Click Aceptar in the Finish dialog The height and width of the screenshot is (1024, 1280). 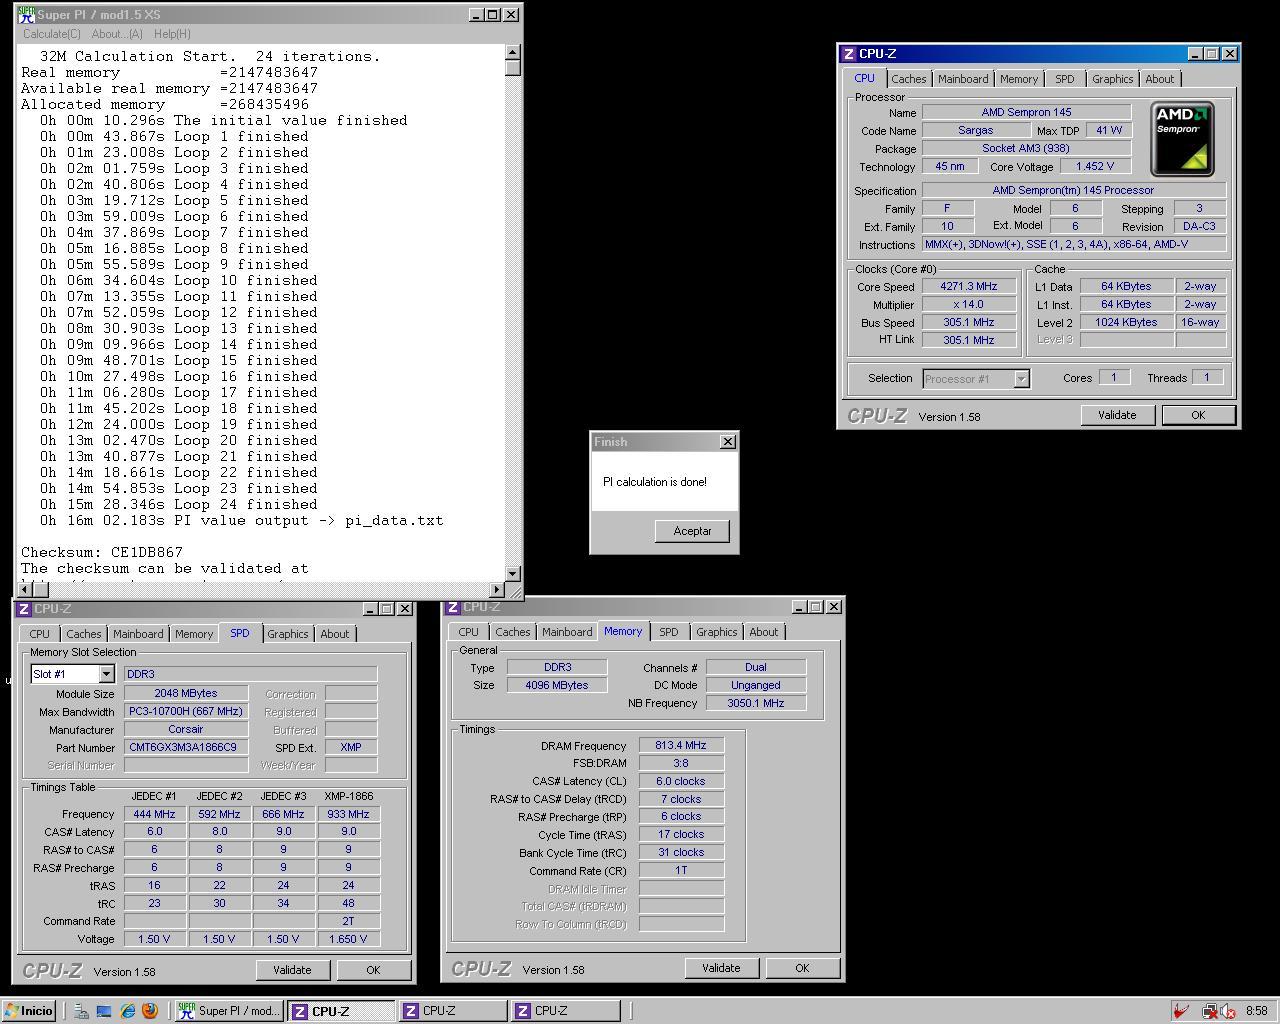click(x=692, y=531)
